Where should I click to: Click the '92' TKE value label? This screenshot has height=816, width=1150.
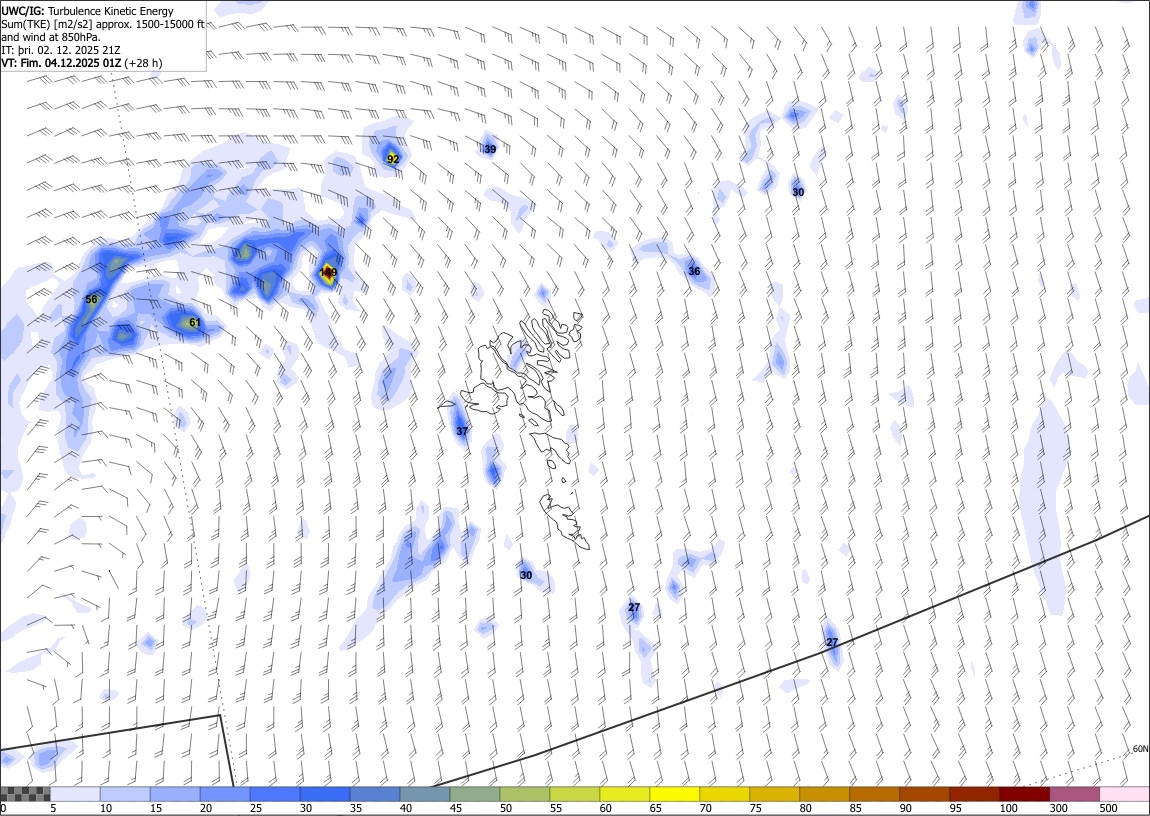(393, 159)
